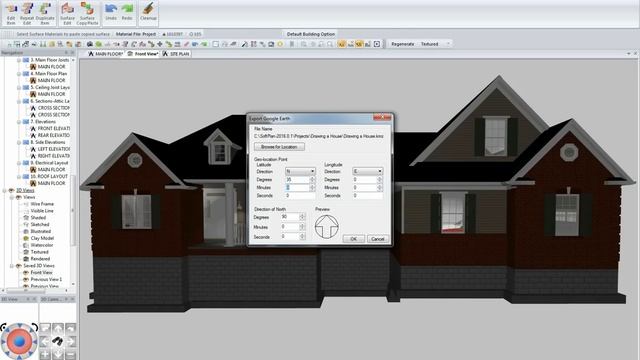This screenshot has width=640, height=360.
Task: Select RIGHT ELEVATION in the tree
Action: [x=53, y=156]
